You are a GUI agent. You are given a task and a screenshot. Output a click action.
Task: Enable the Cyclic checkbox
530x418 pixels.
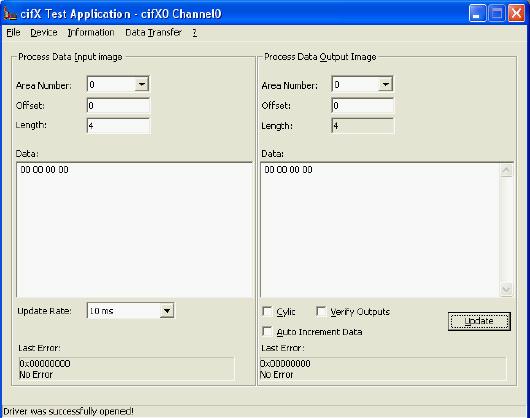tap(267, 311)
